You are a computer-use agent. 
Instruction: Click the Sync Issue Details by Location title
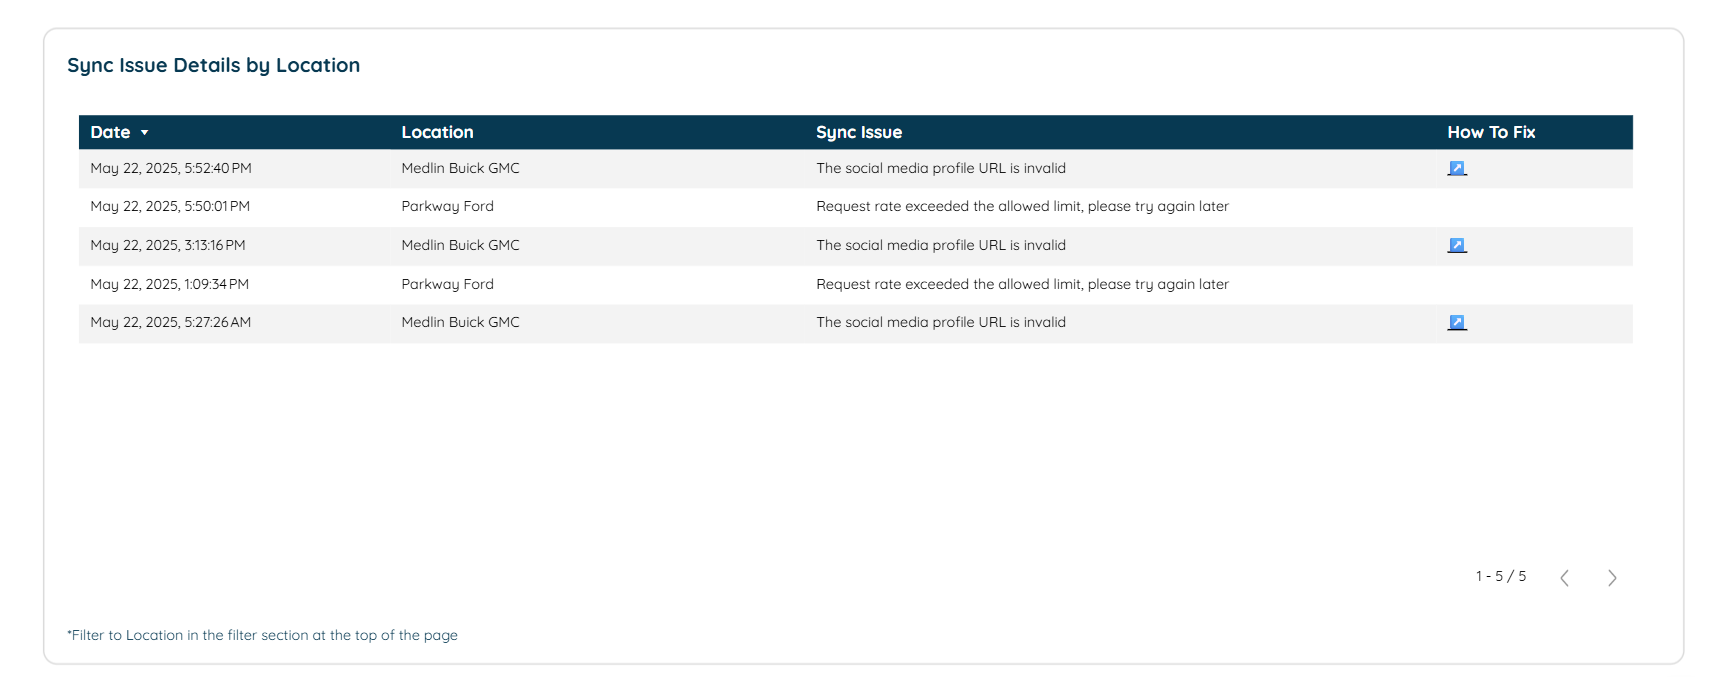[213, 65]
